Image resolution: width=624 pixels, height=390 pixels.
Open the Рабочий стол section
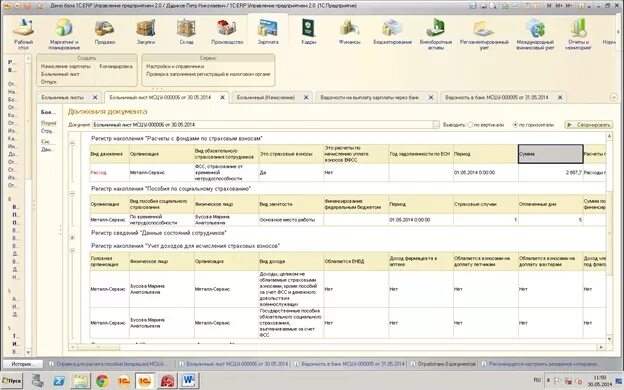point(23,34)
